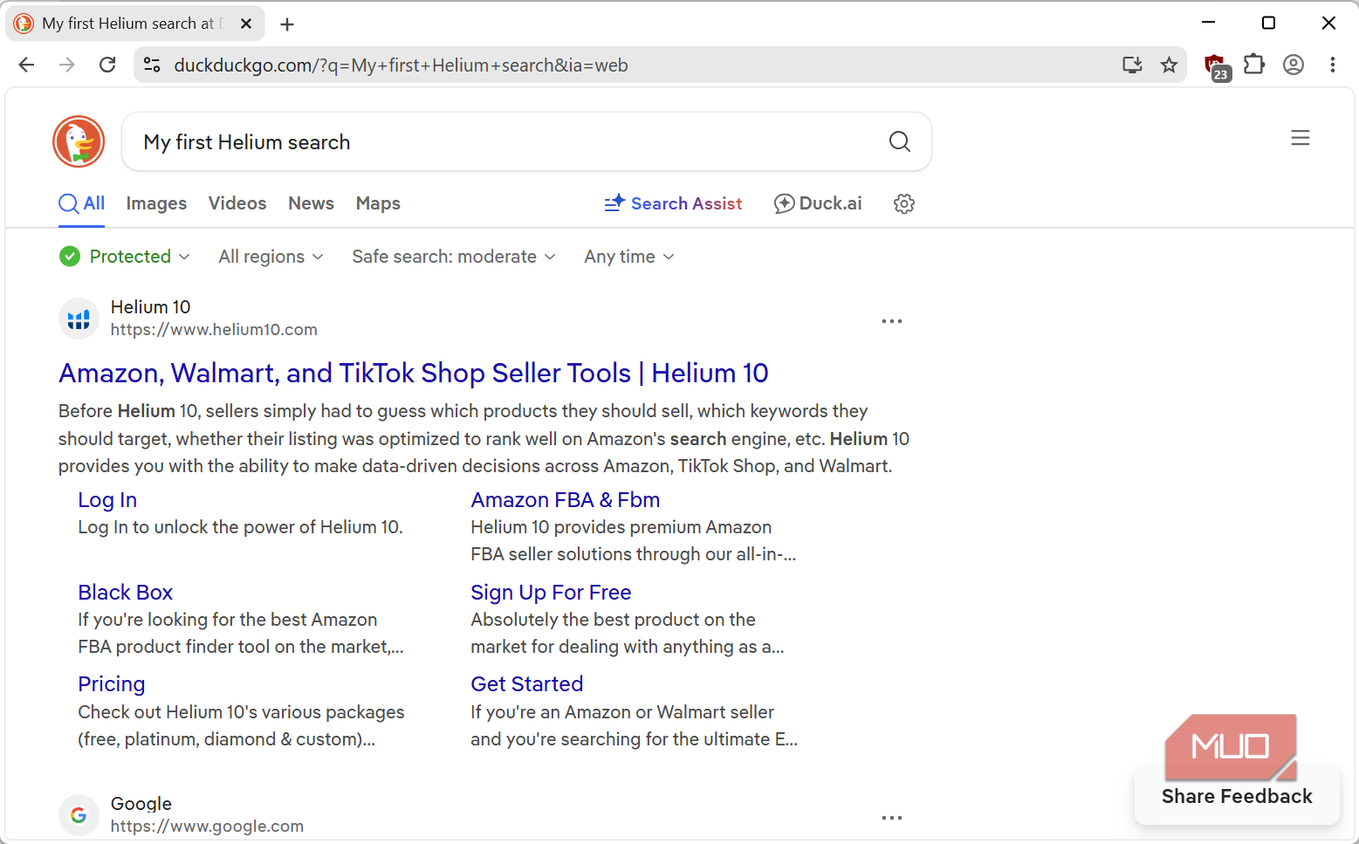
Task: Open the hamburger menu on DuckDuckGo page
Action: [1300, 138]
